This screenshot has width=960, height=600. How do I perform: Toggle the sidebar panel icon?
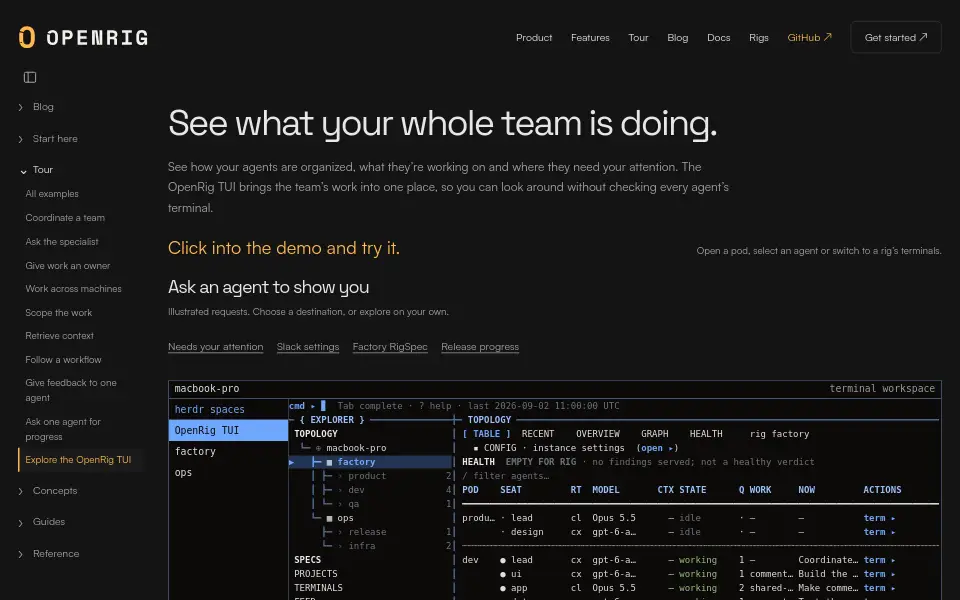(30, 77)
